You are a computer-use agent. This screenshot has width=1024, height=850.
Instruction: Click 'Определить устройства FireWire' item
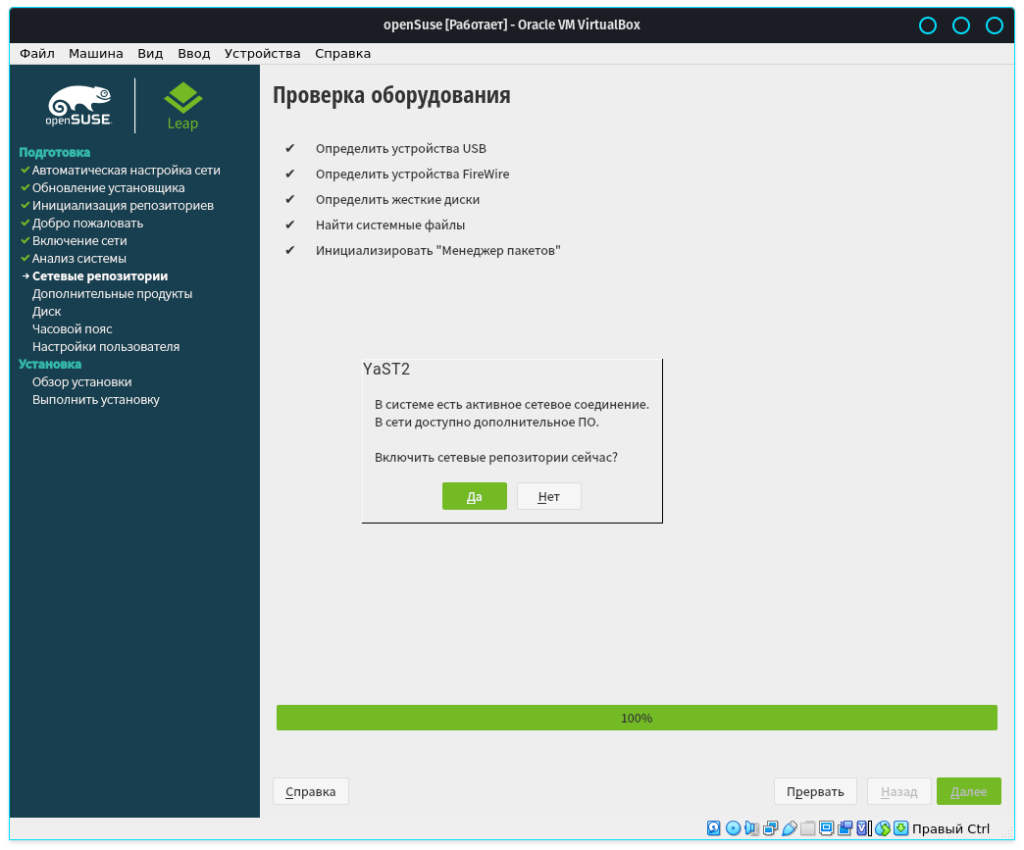click(x=413, y=174)
